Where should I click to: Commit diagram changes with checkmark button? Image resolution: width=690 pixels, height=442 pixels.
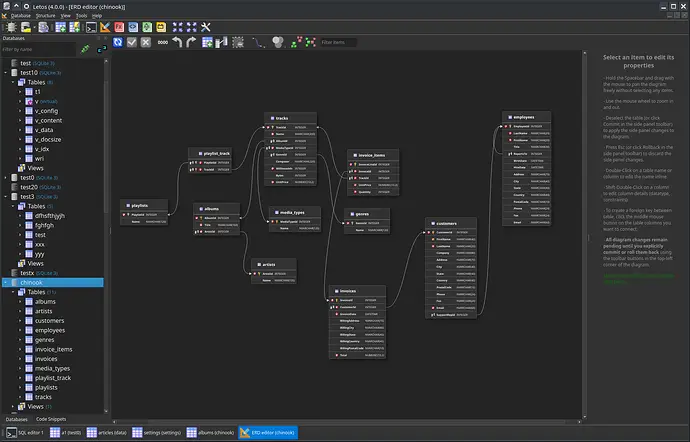(132, 42)
